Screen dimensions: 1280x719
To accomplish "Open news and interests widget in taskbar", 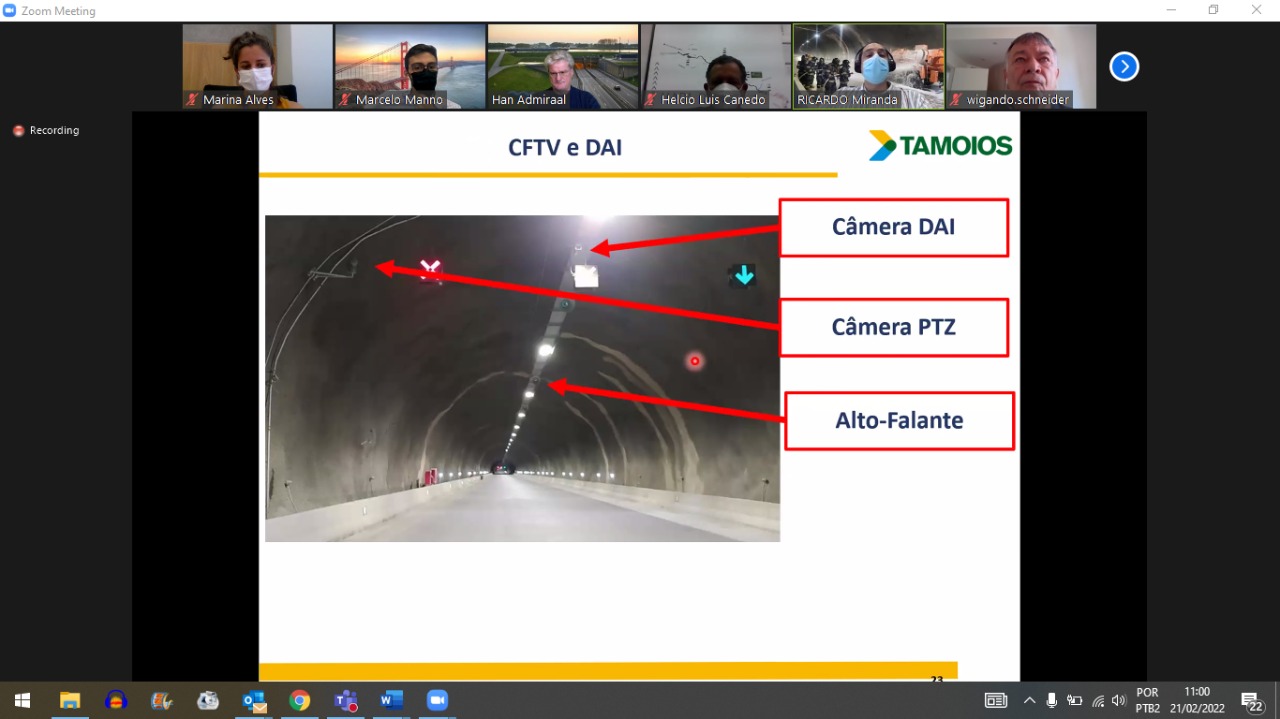I will [996, 700].
